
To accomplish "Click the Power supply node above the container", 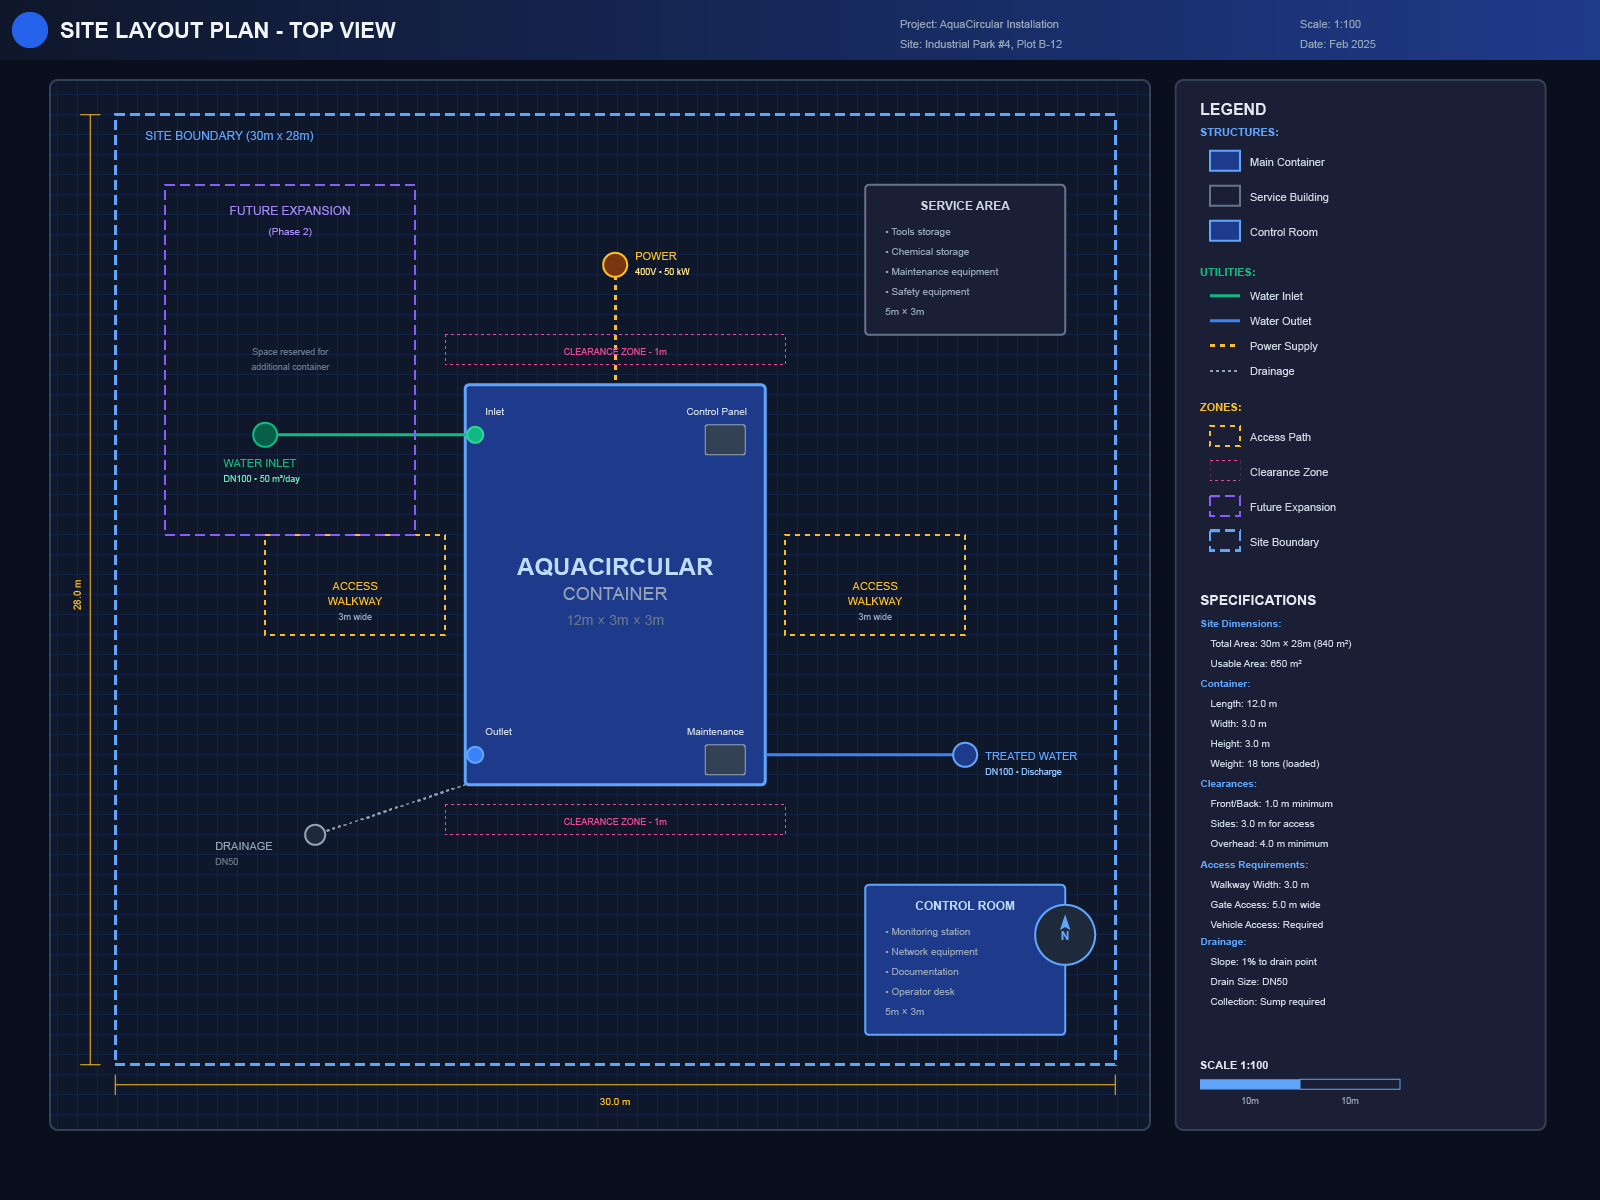I will (x=614, y=265).
